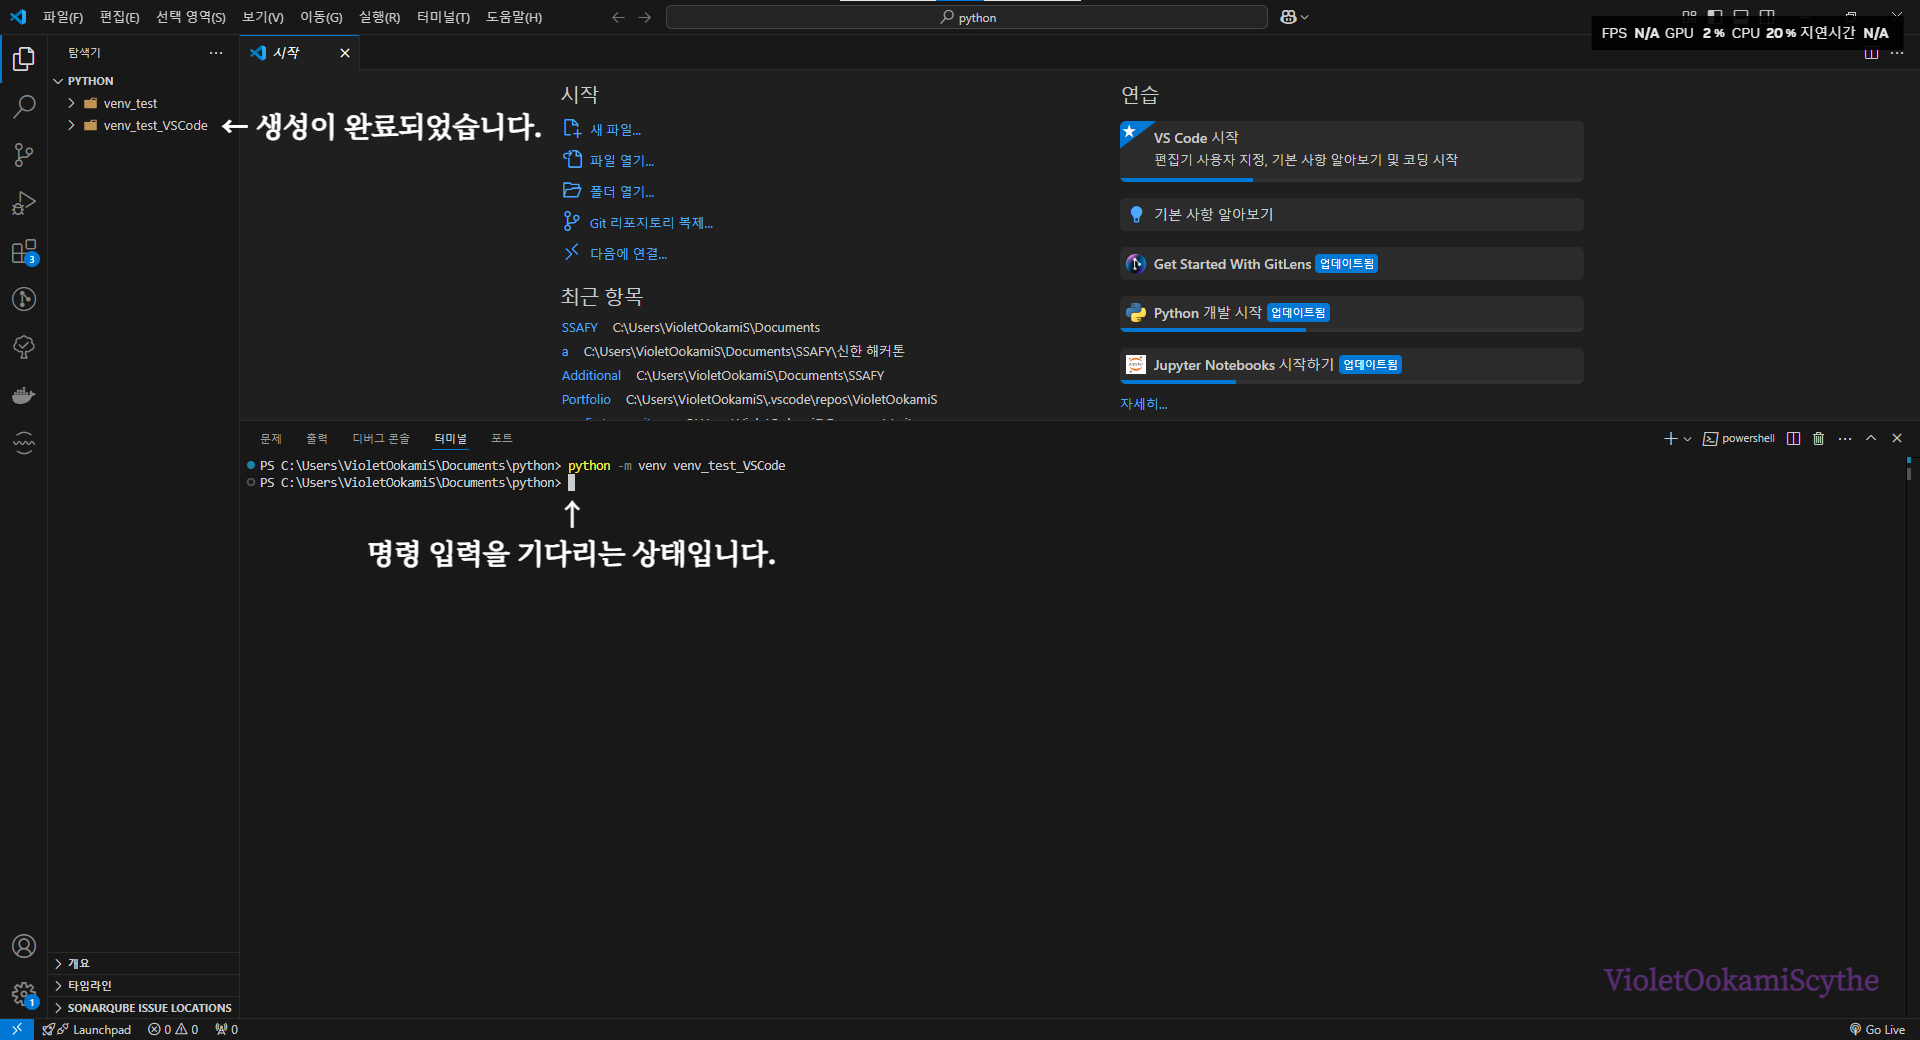Click 폴더 열기... link
Screen dimensions: 1920x1040
click(x=608, y=191)
